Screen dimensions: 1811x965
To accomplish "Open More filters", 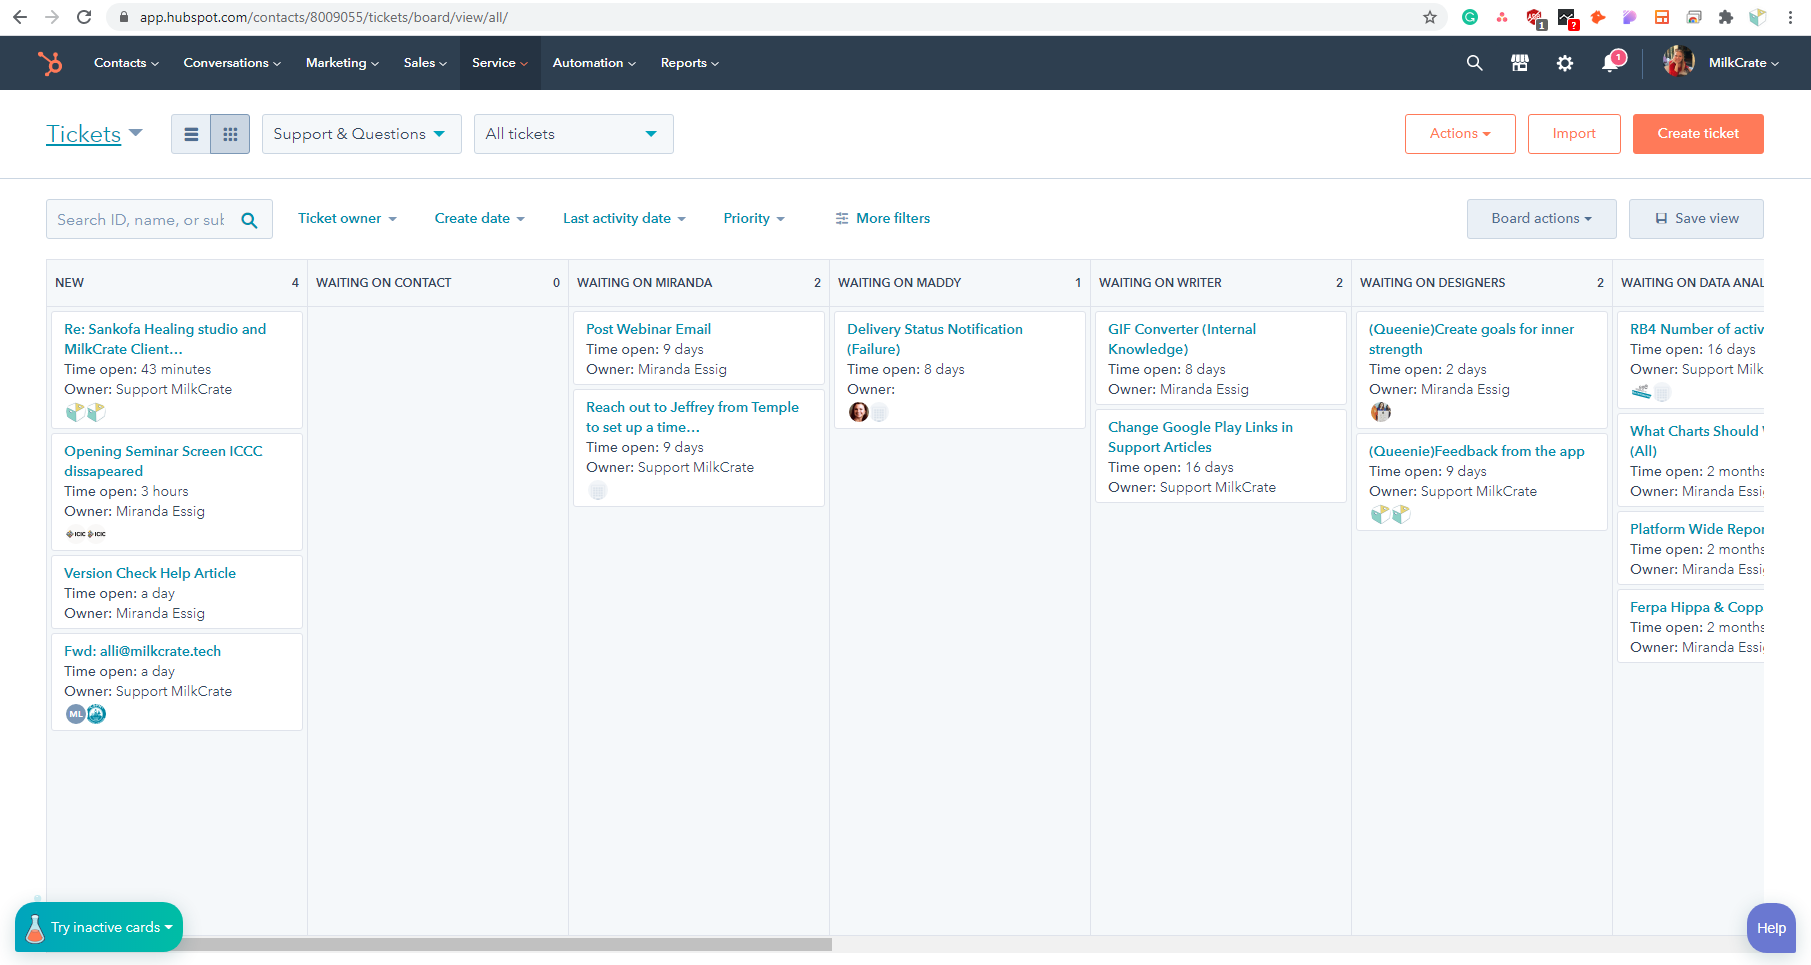I will pos(883,218).
